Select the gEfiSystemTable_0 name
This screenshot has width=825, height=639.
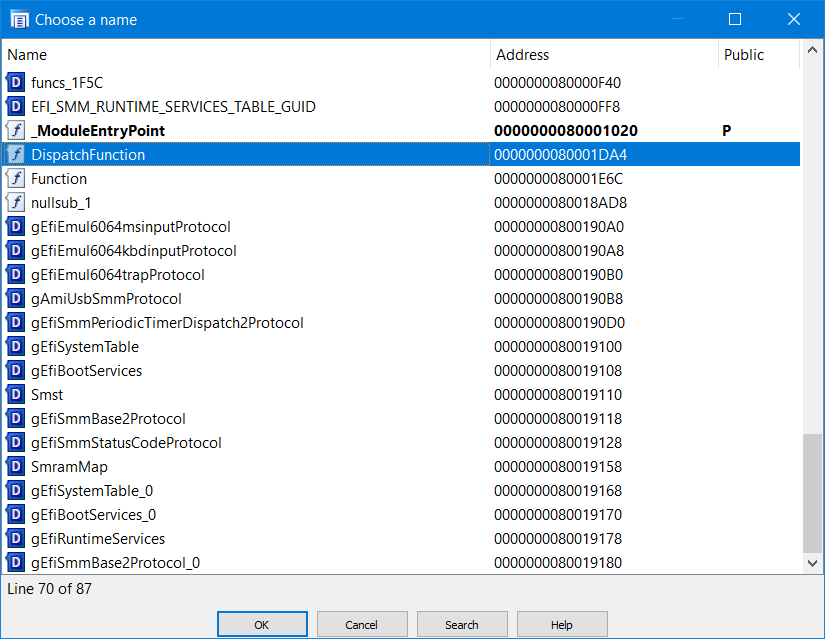tap(92, 491)
